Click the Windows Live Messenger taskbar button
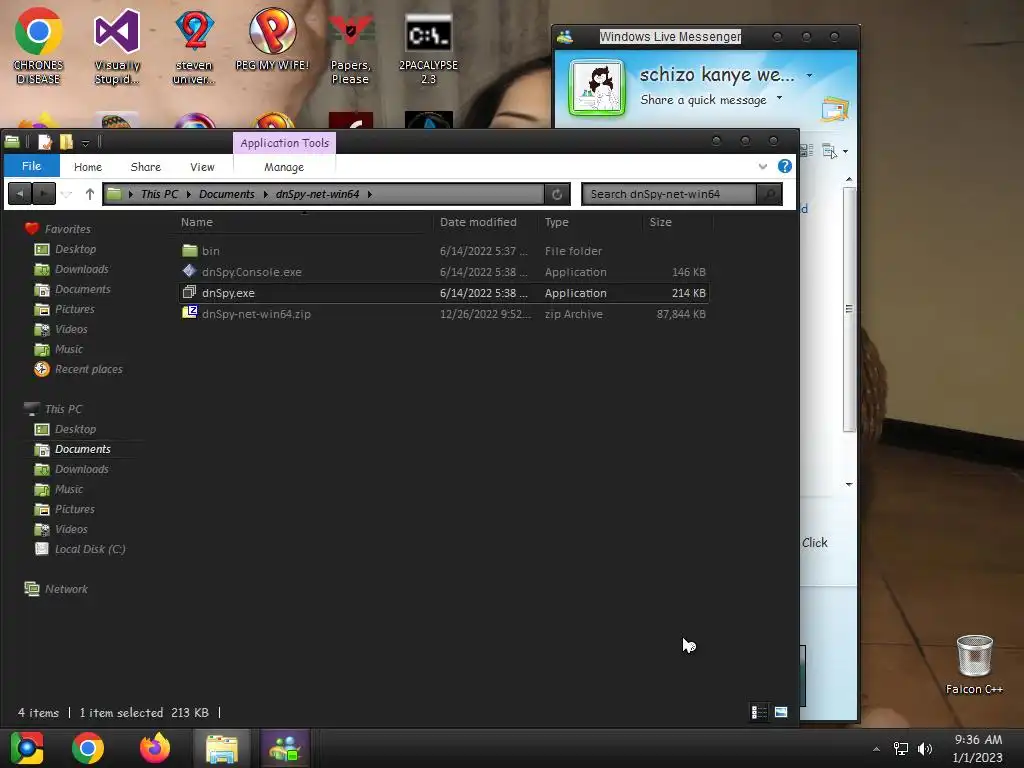This screenshot has height=768, width=1024. click(285, 748)
